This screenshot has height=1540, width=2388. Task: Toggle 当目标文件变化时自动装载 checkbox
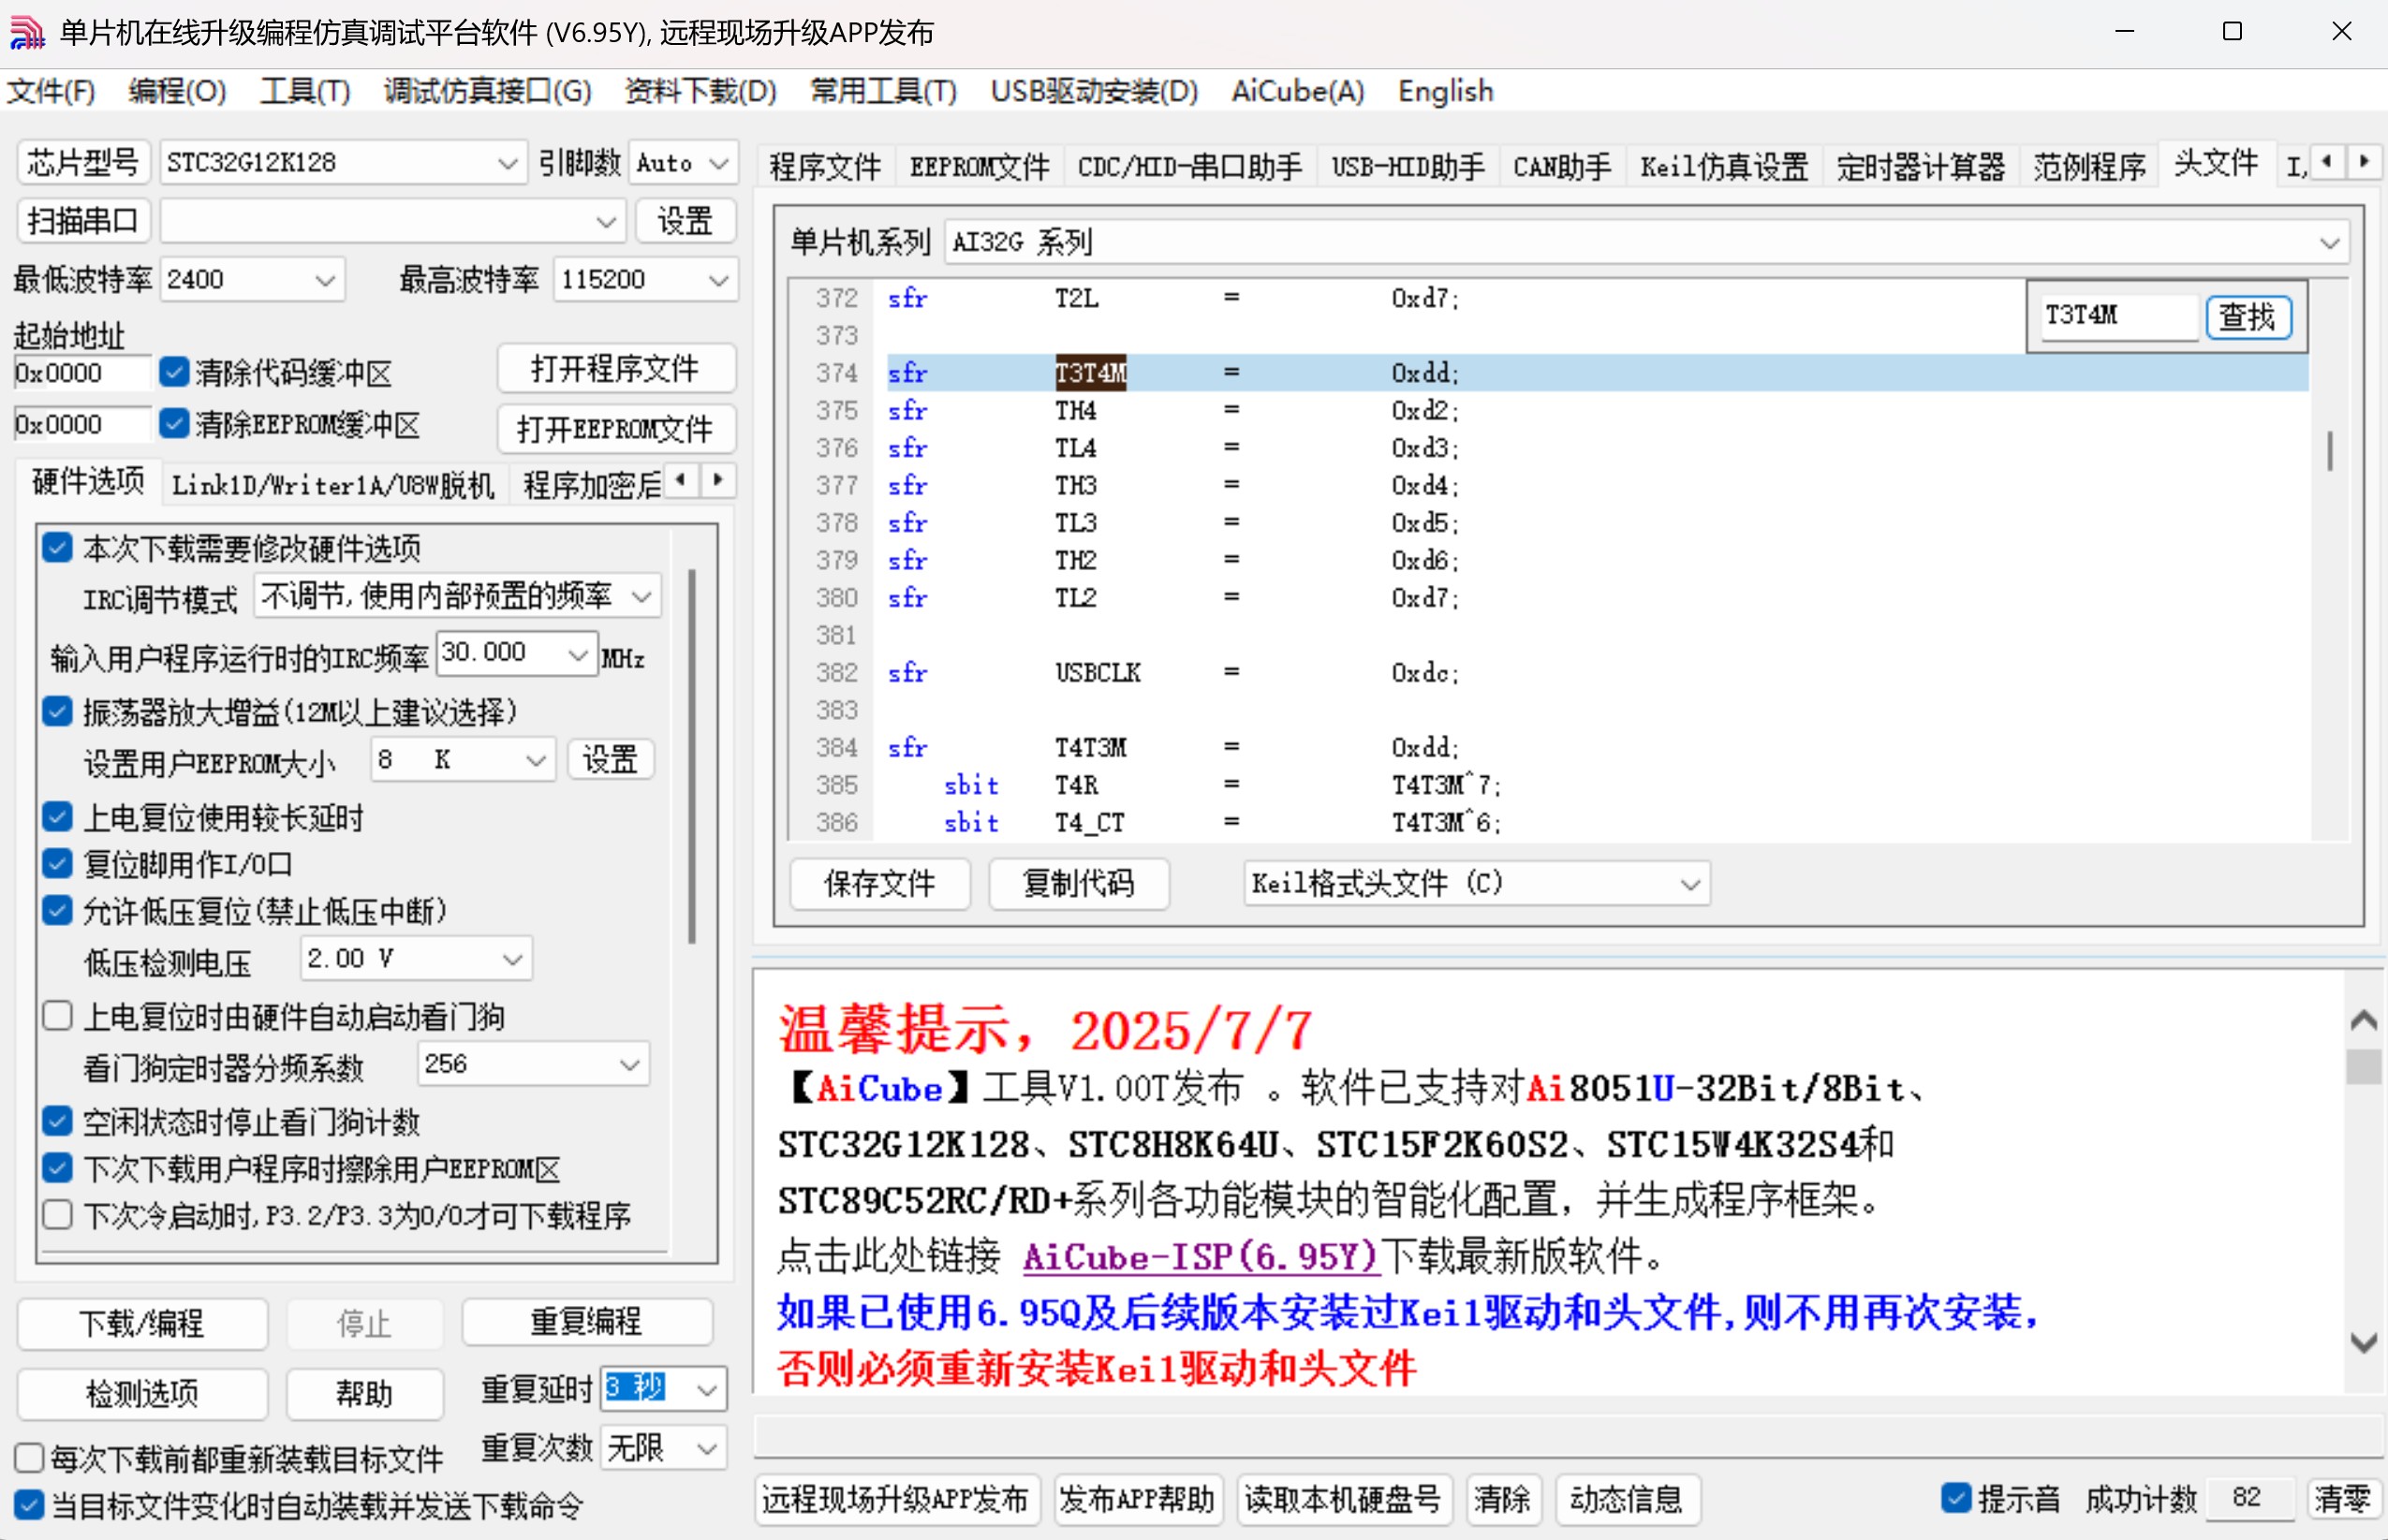point(29,1506)
